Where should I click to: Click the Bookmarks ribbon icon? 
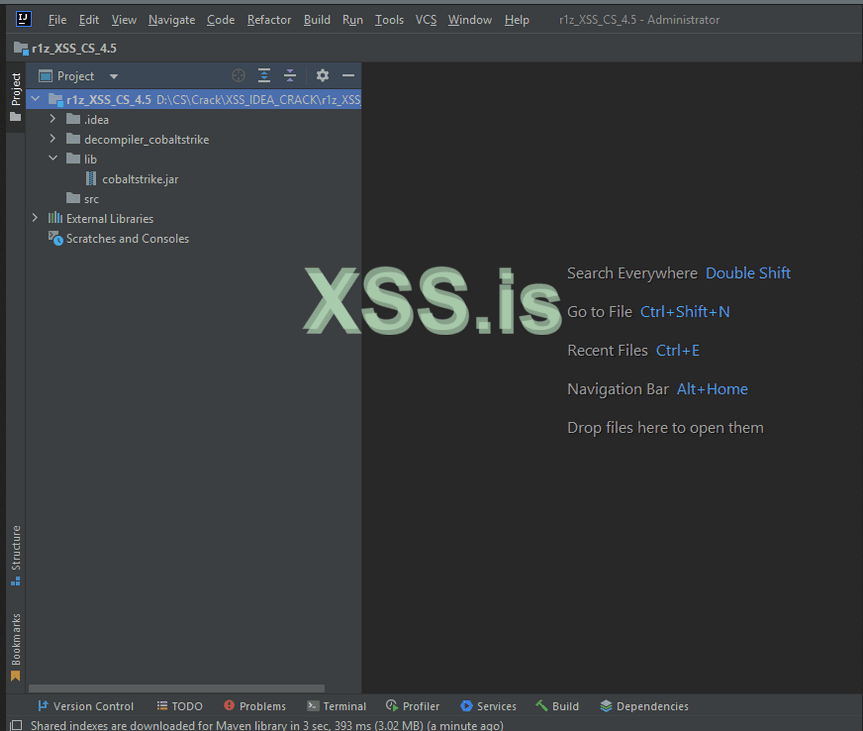point(15,675)
